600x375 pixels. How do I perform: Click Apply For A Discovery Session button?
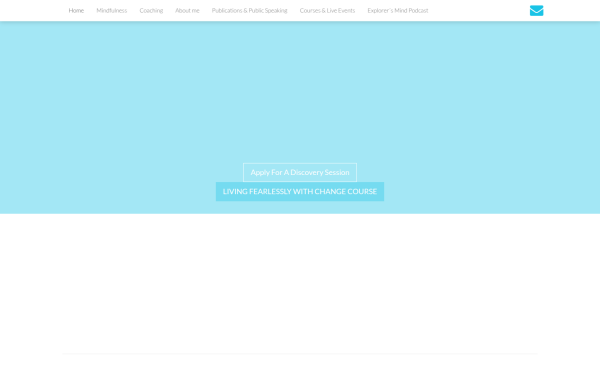coord(300,173)
